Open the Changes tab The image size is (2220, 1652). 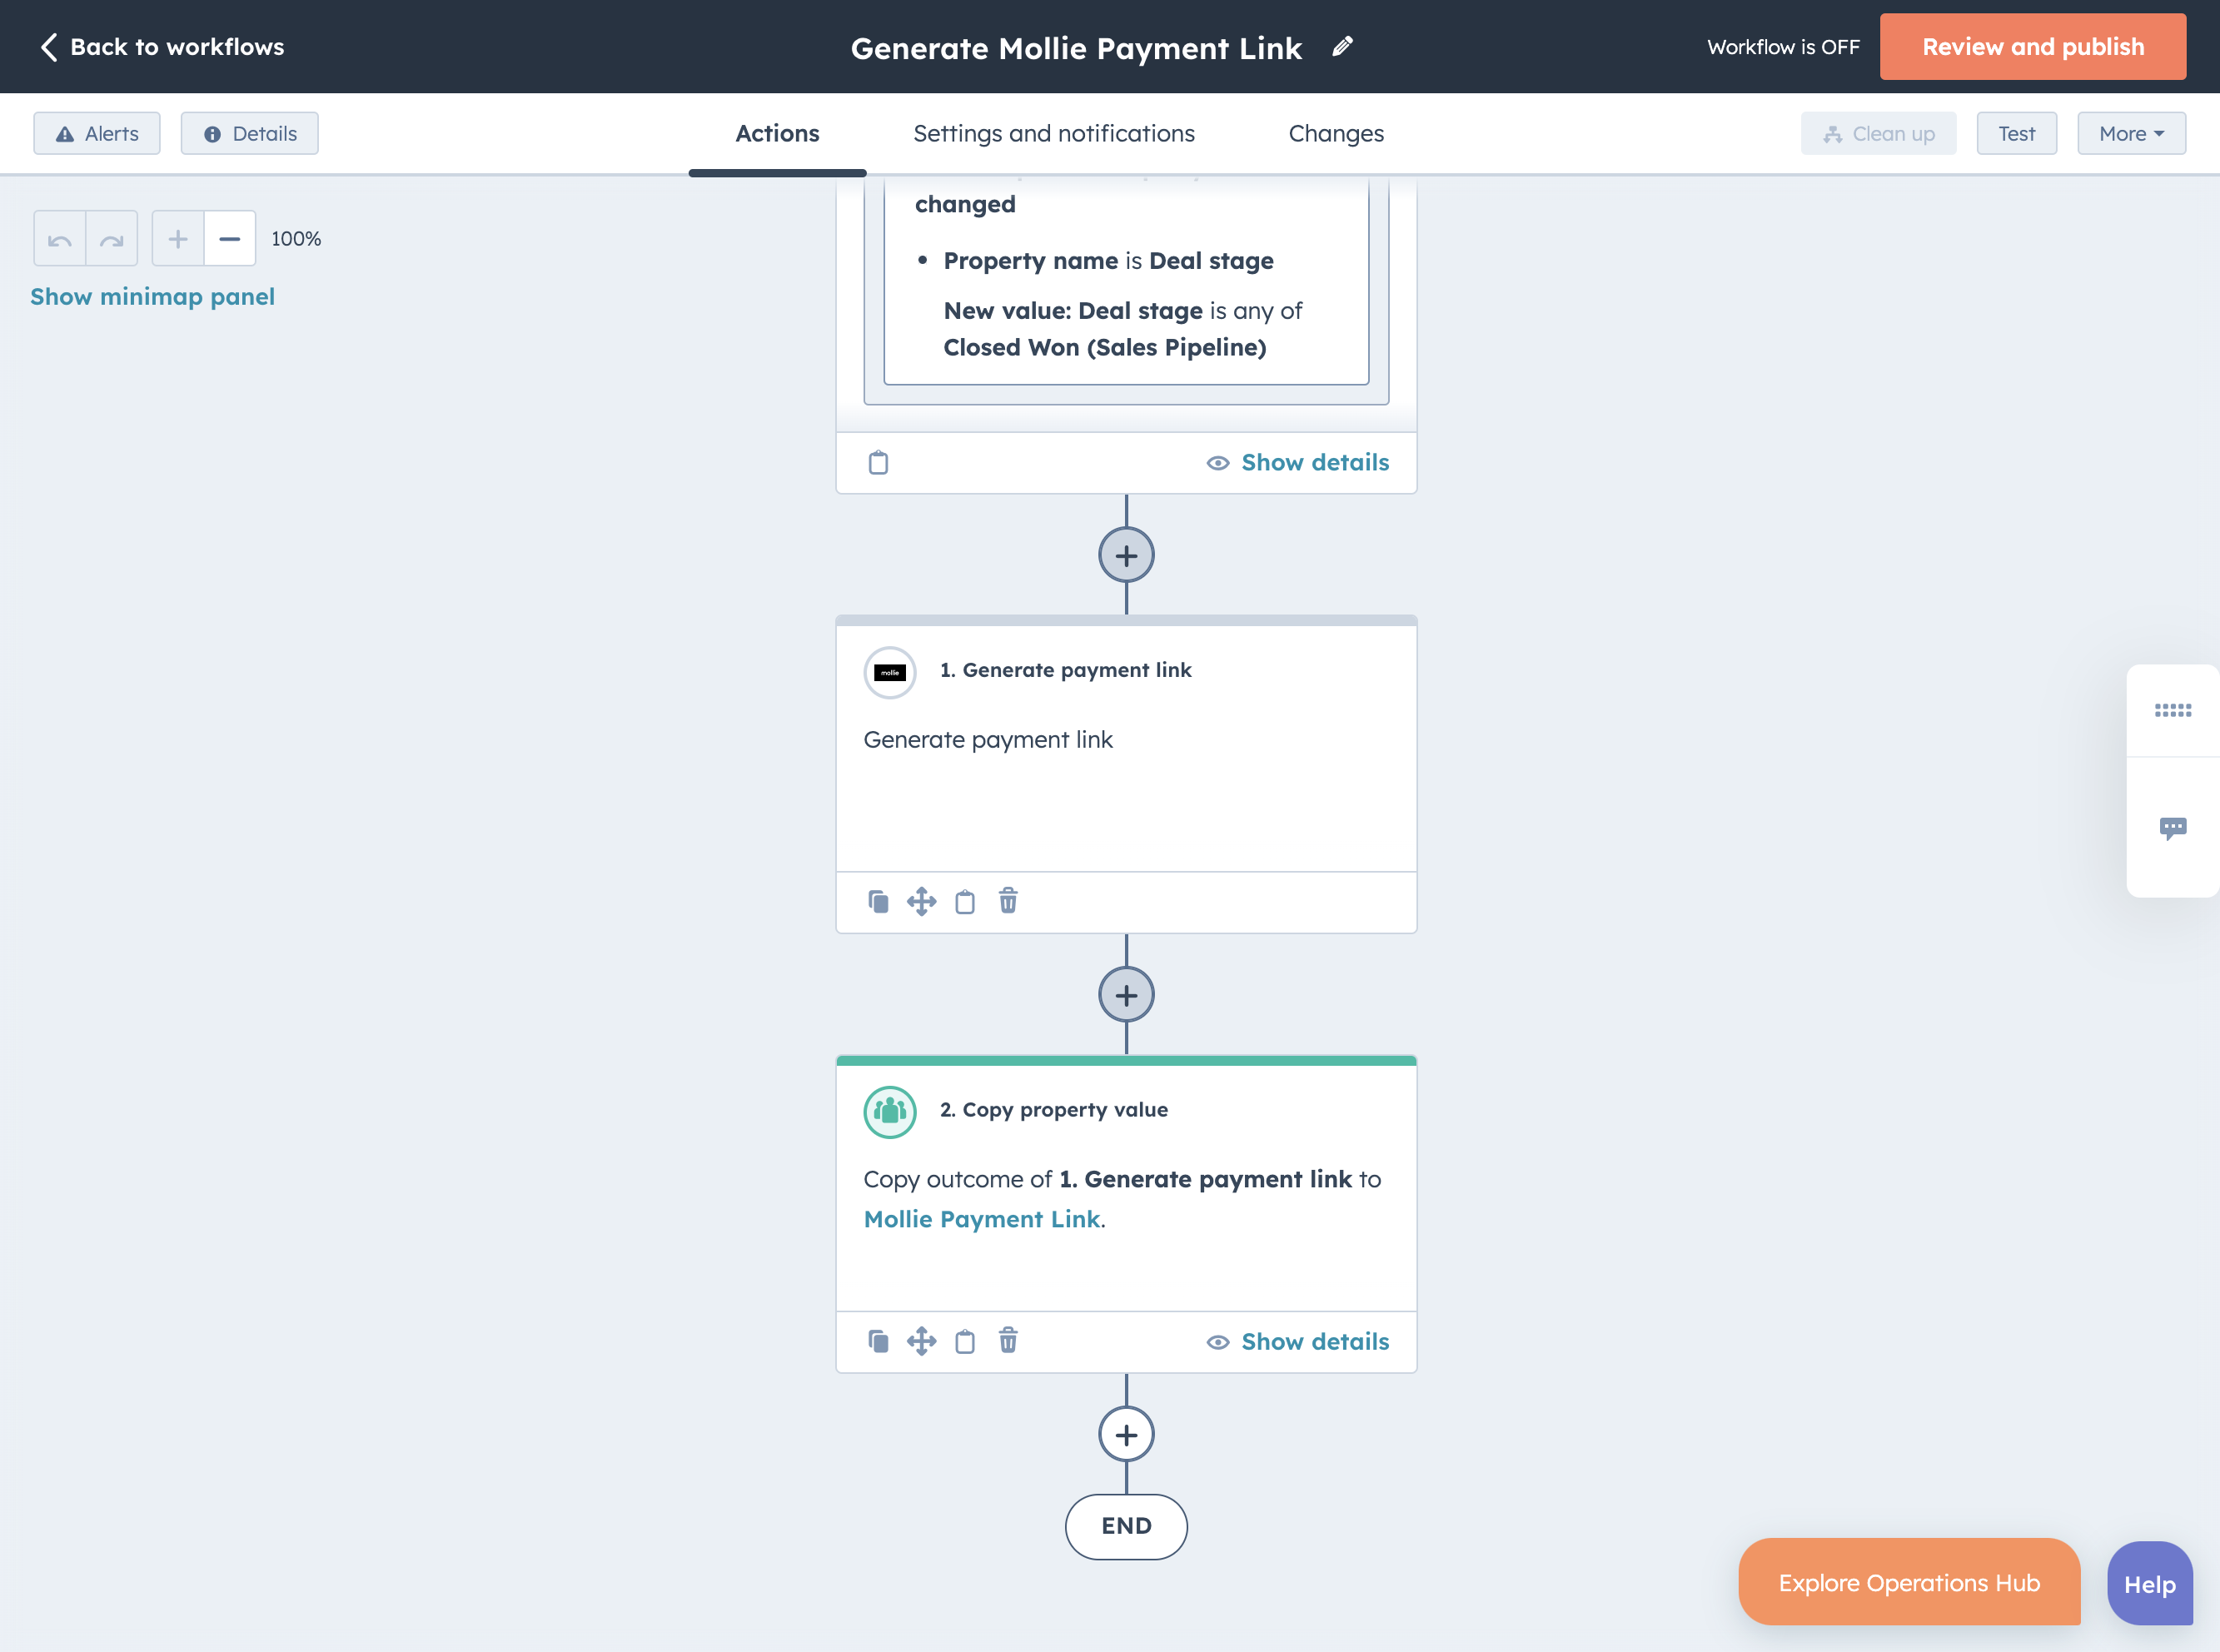pos(1336,134)
